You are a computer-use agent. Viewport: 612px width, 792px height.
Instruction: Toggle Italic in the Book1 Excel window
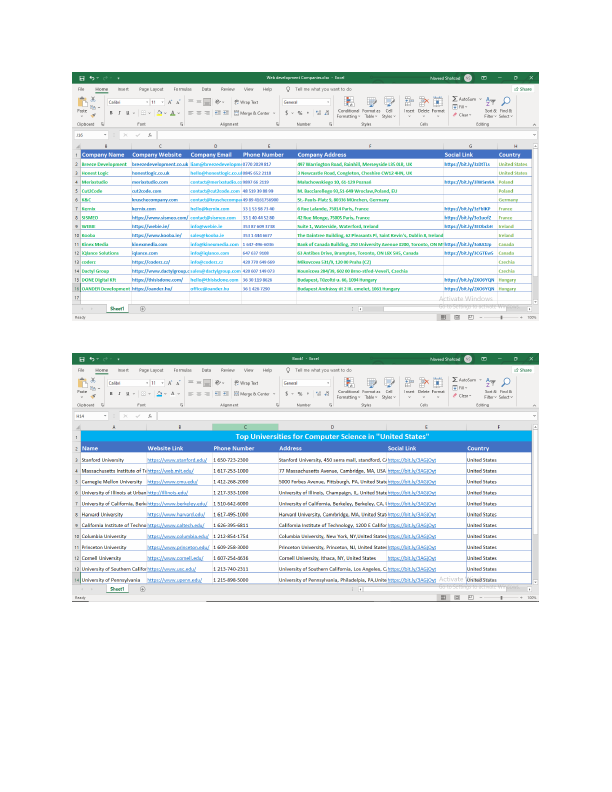click(x=119, y=394)
